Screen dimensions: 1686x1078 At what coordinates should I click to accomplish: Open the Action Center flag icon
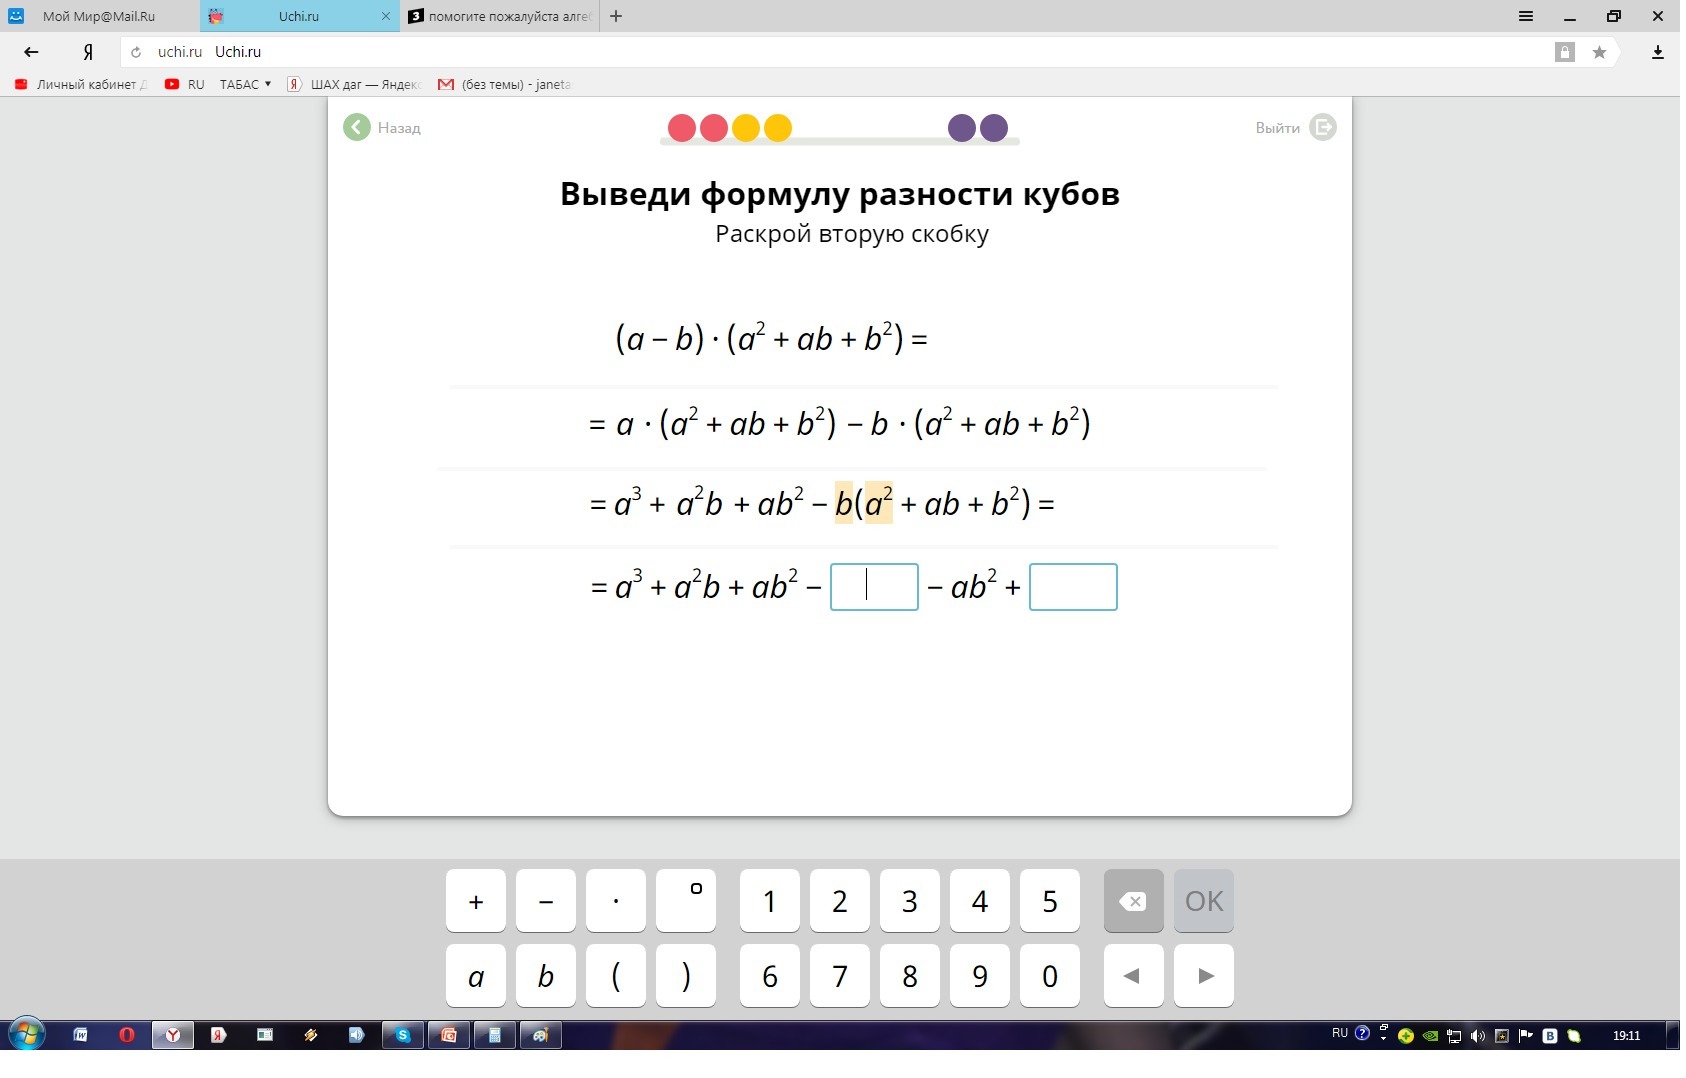pyautogui.click(x=1526, y=1036)
